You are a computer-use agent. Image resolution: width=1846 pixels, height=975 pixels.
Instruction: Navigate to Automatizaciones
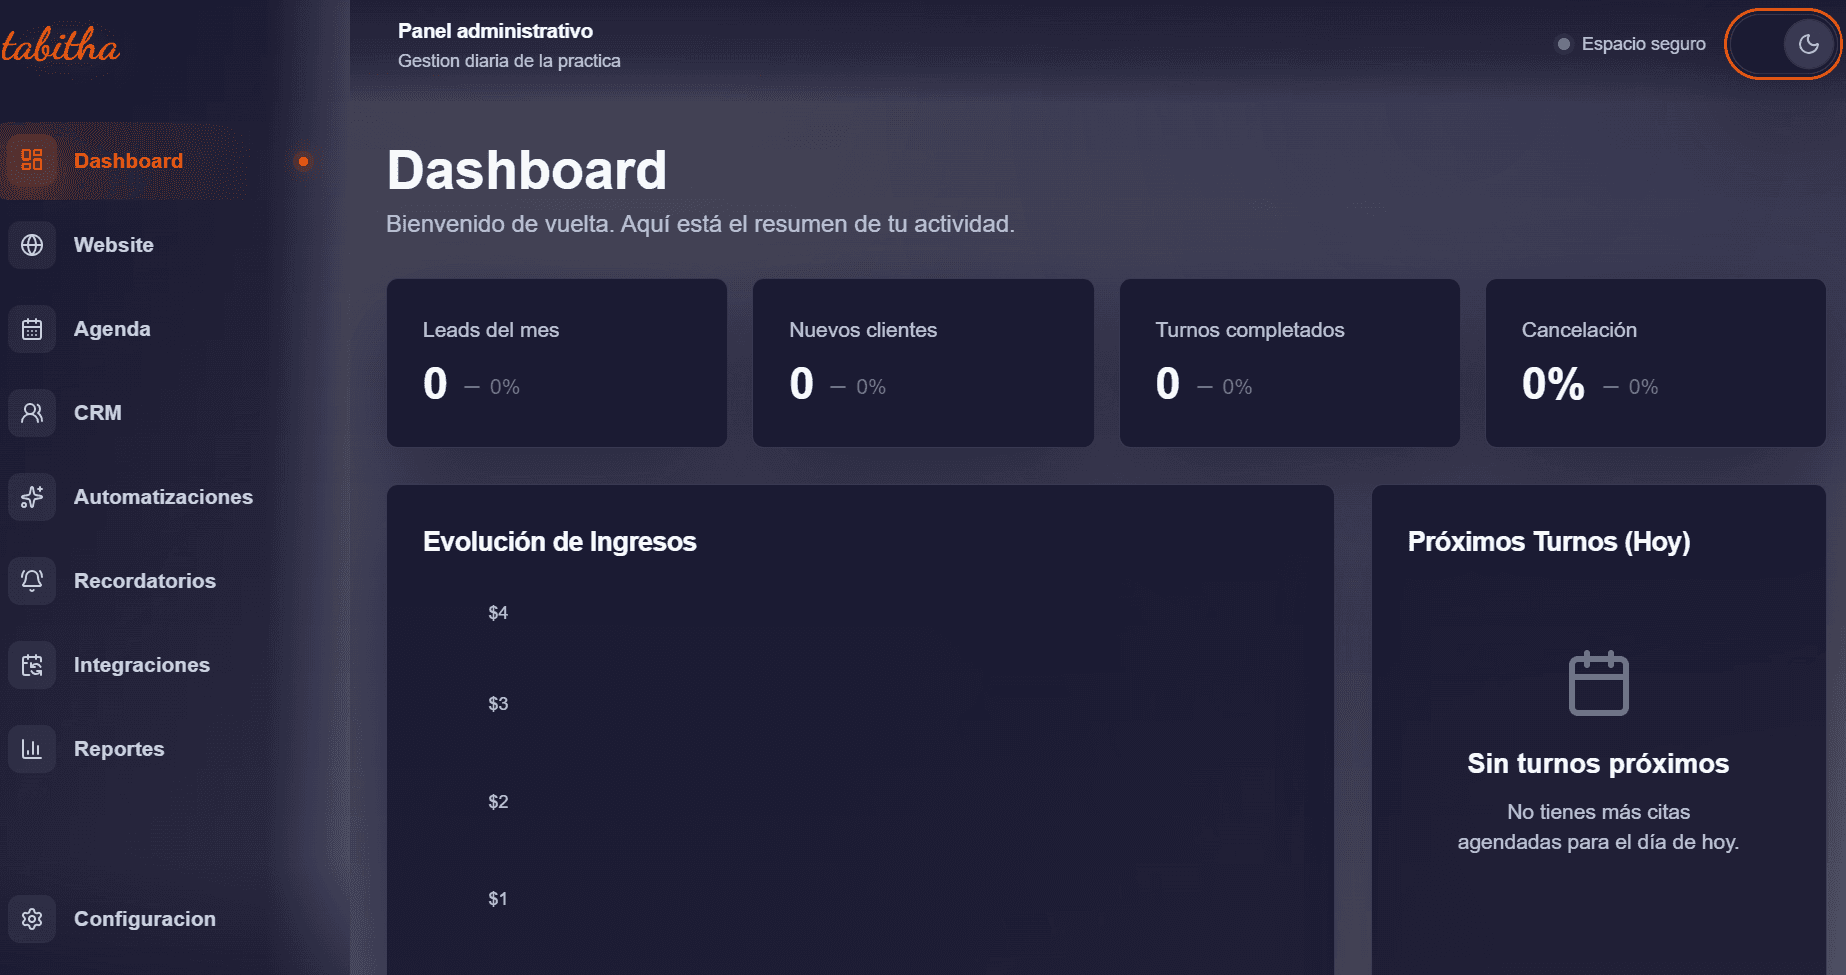[x=160, y=497]
